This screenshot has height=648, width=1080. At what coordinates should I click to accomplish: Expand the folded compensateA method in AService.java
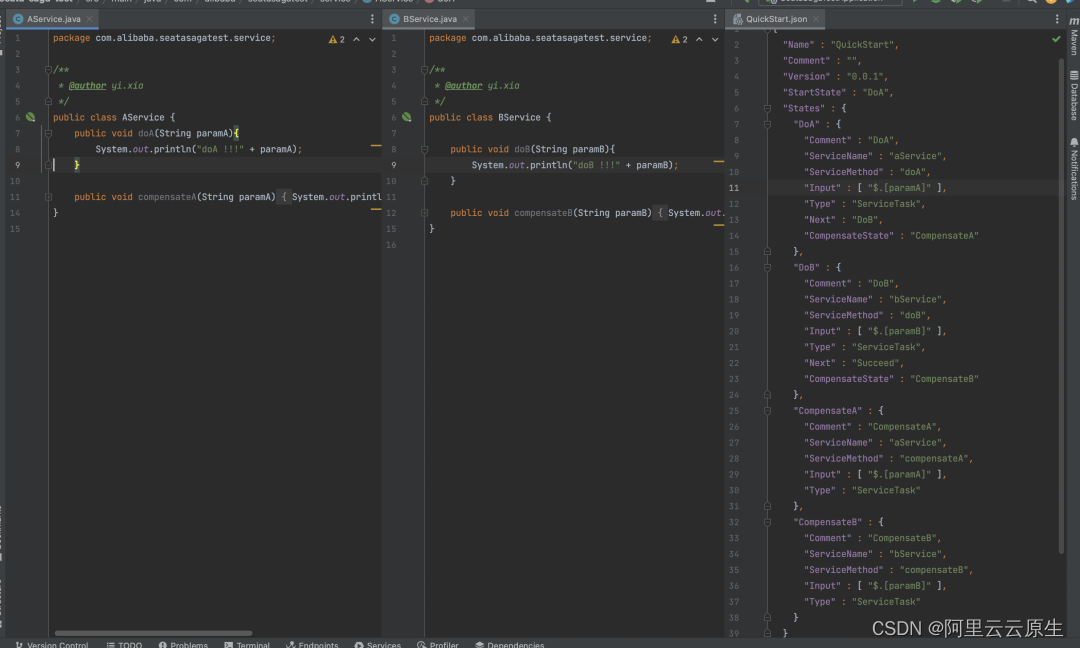pos(48,197)
